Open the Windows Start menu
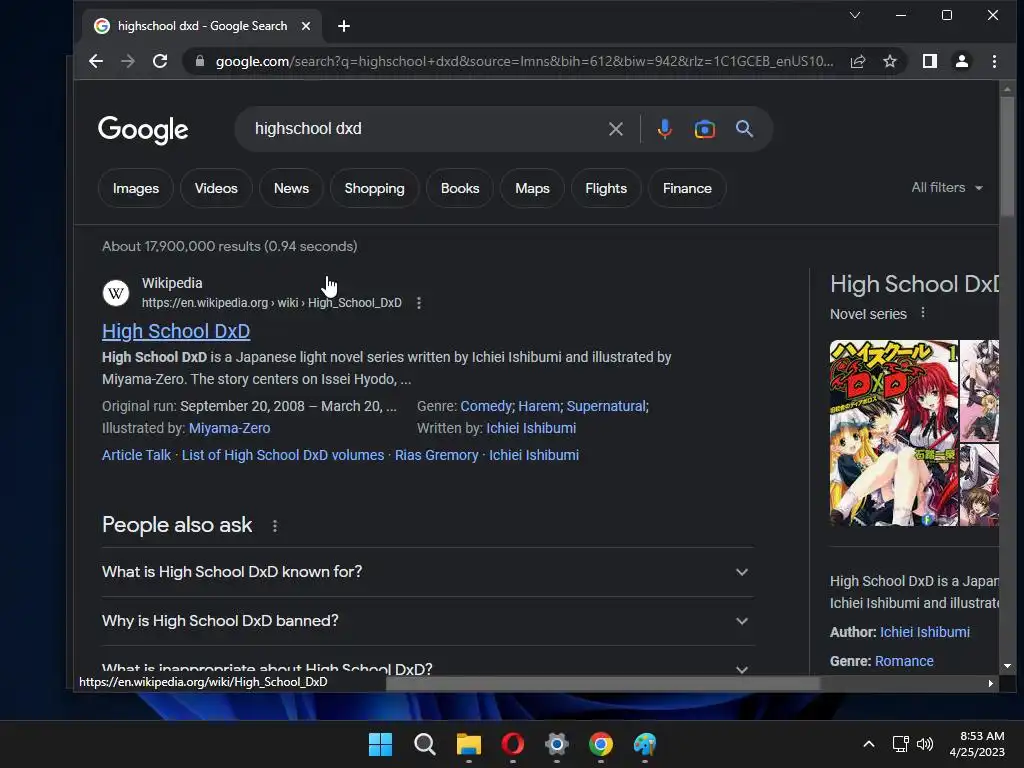 coord(380,744)
